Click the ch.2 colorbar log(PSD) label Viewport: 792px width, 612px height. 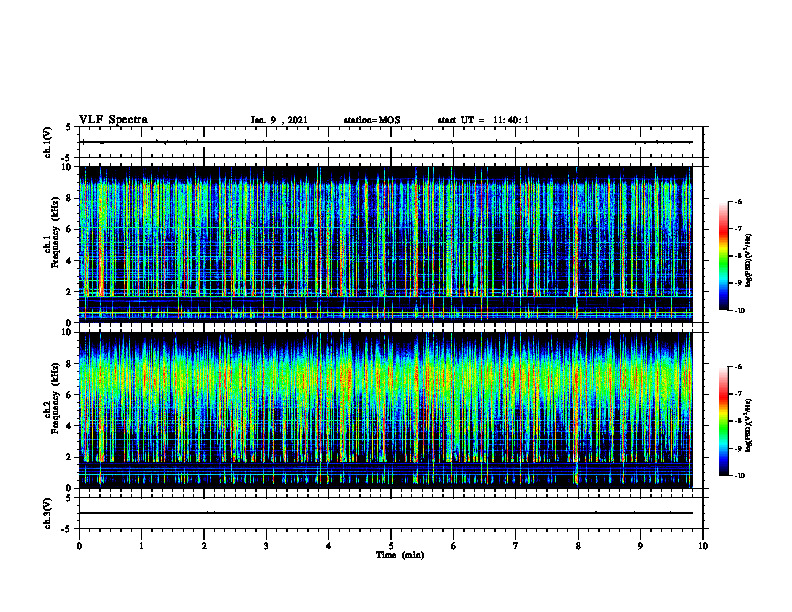click(x=749, y=425)
